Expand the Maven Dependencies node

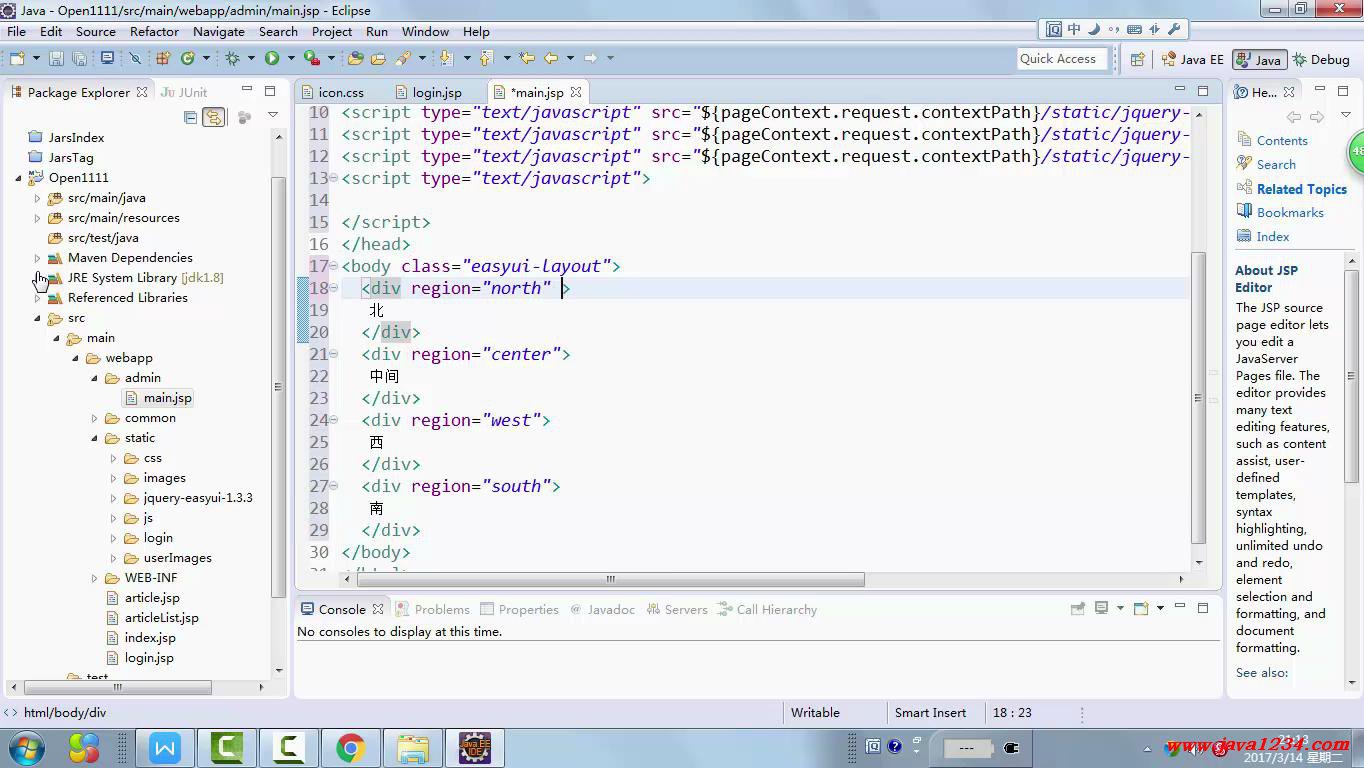click(x=37, y=258)
